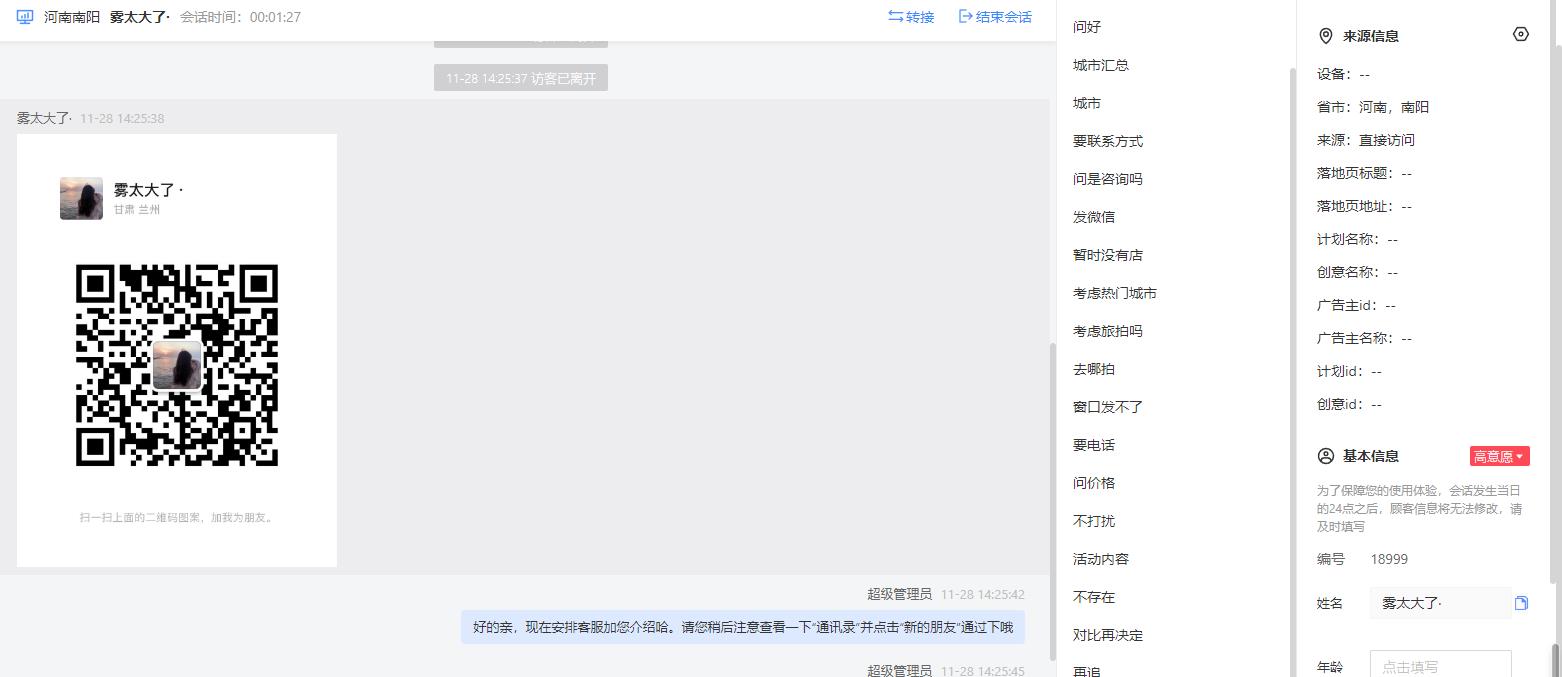Select the quick reply 问是咨询吗
Viewport: 1562px width, 677px height.
pyautogui.click(x=1108, y=179)
